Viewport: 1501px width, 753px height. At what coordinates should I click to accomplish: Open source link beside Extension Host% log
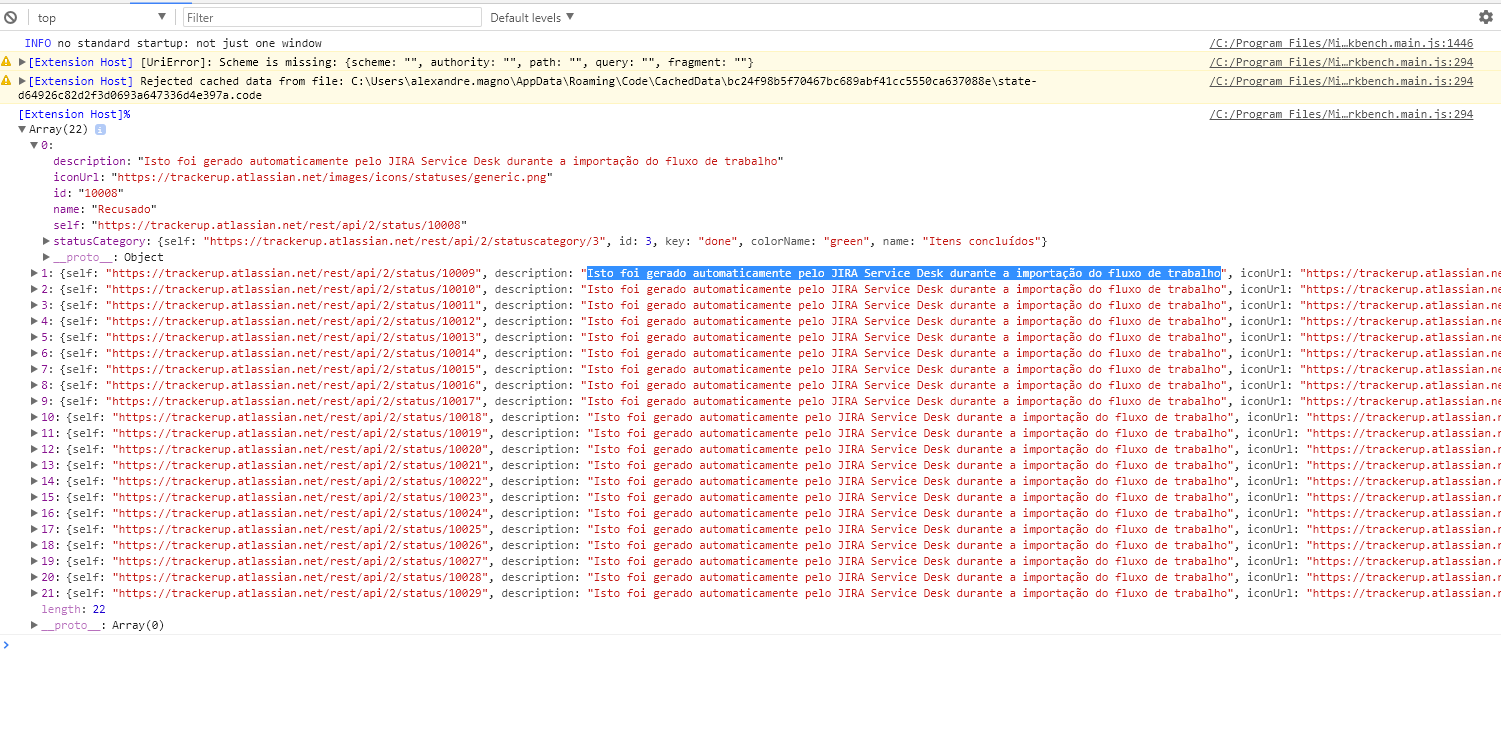tap(1341, 114)
